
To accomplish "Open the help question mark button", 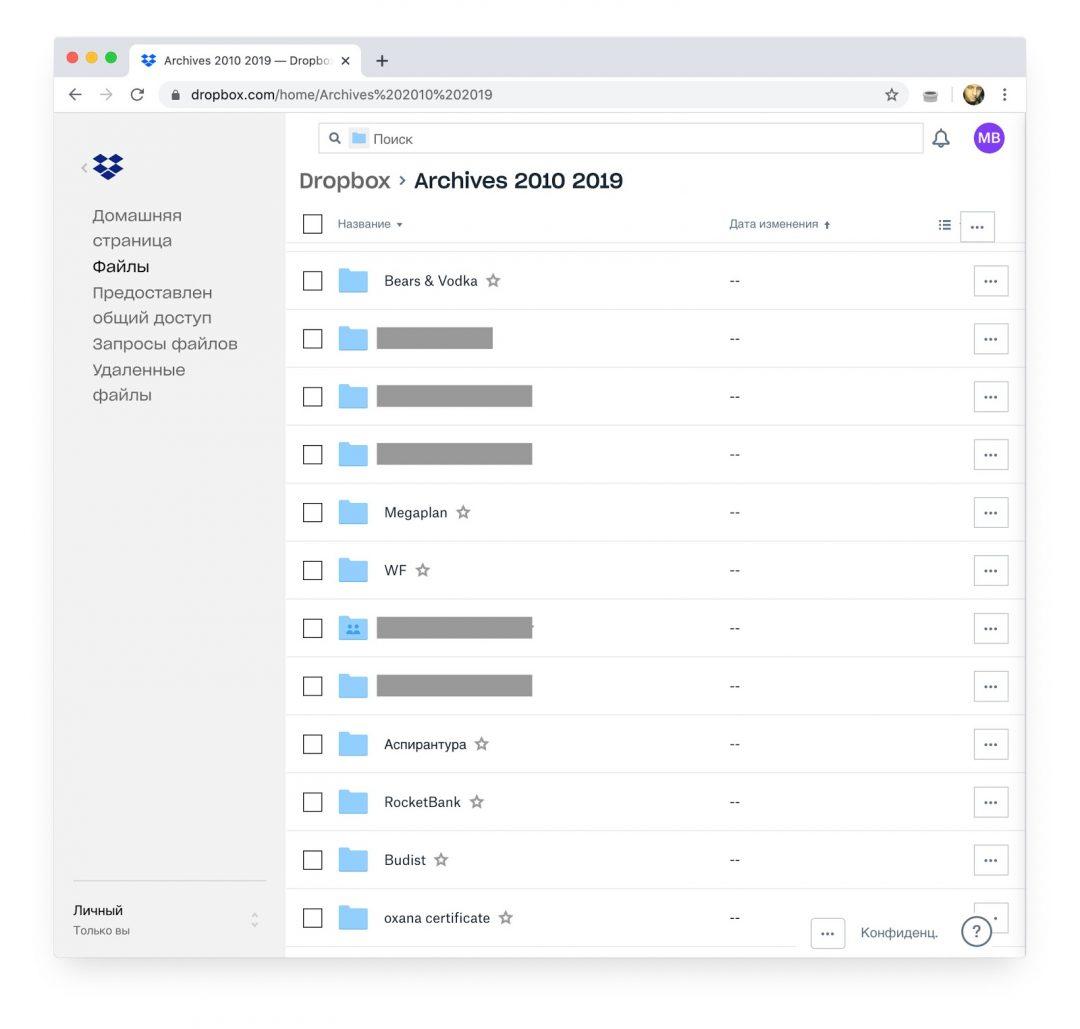I will point(976,932).
